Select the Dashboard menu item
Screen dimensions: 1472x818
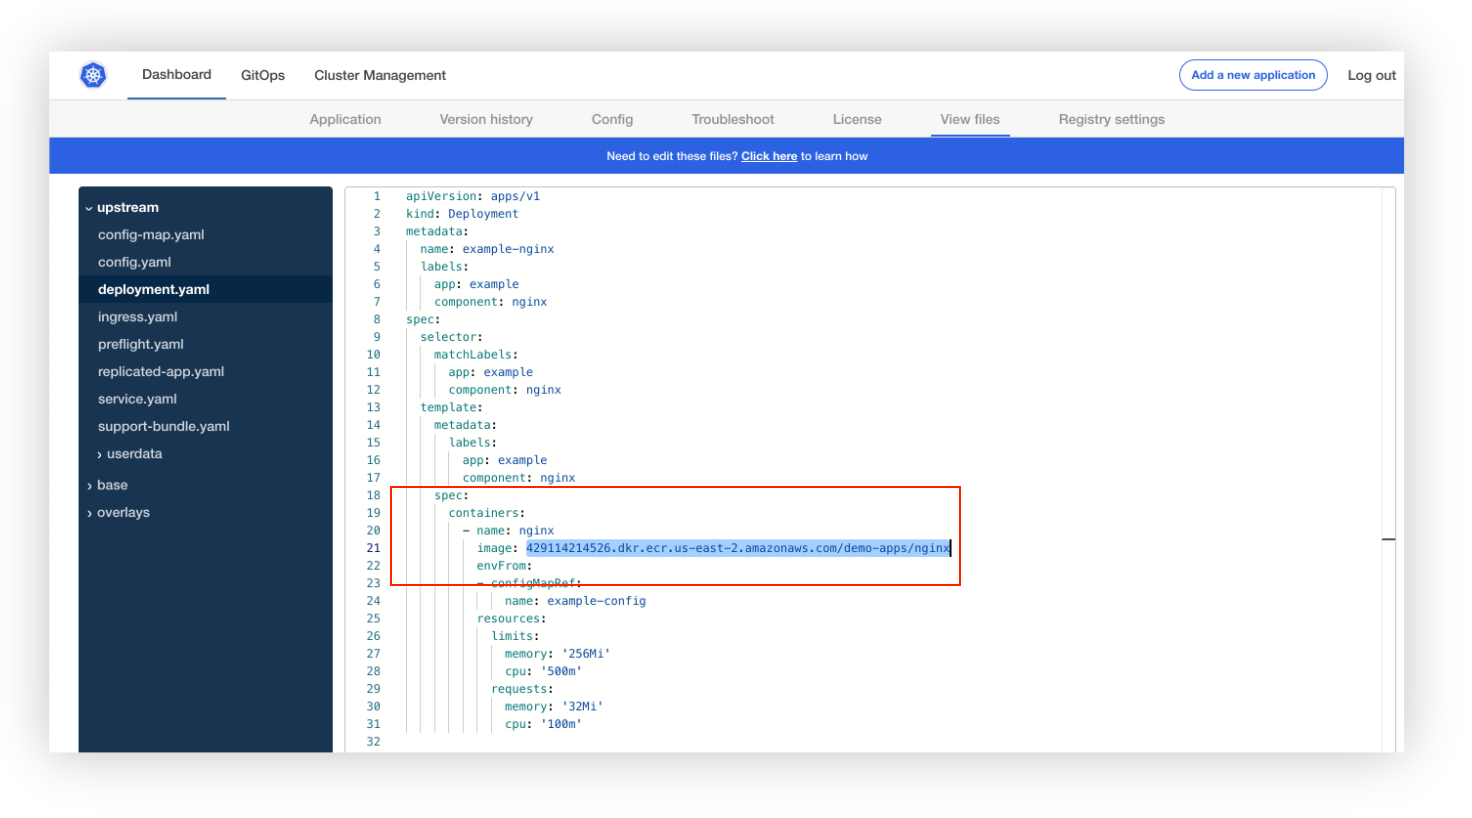[x=176, y=74]
